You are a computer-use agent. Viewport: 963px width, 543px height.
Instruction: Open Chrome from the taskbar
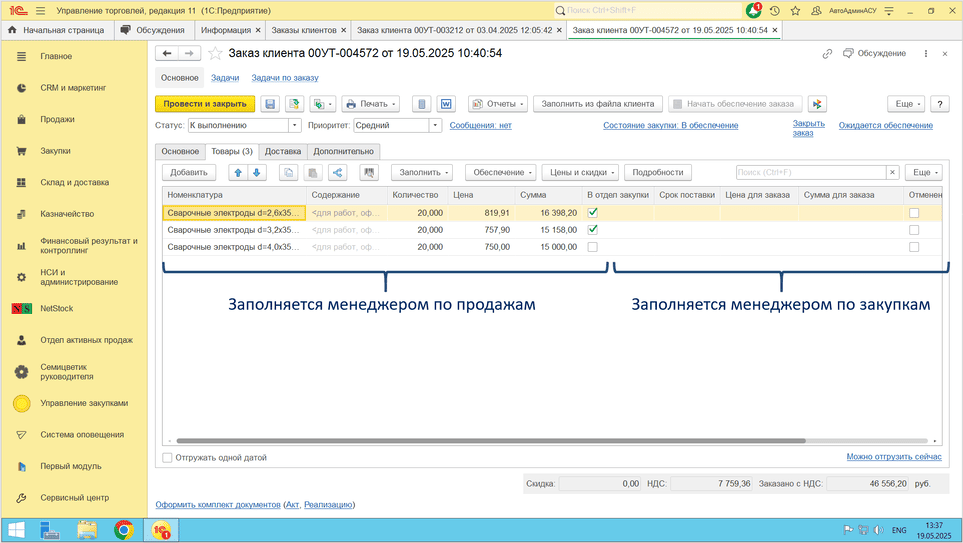tap(123, 530)
